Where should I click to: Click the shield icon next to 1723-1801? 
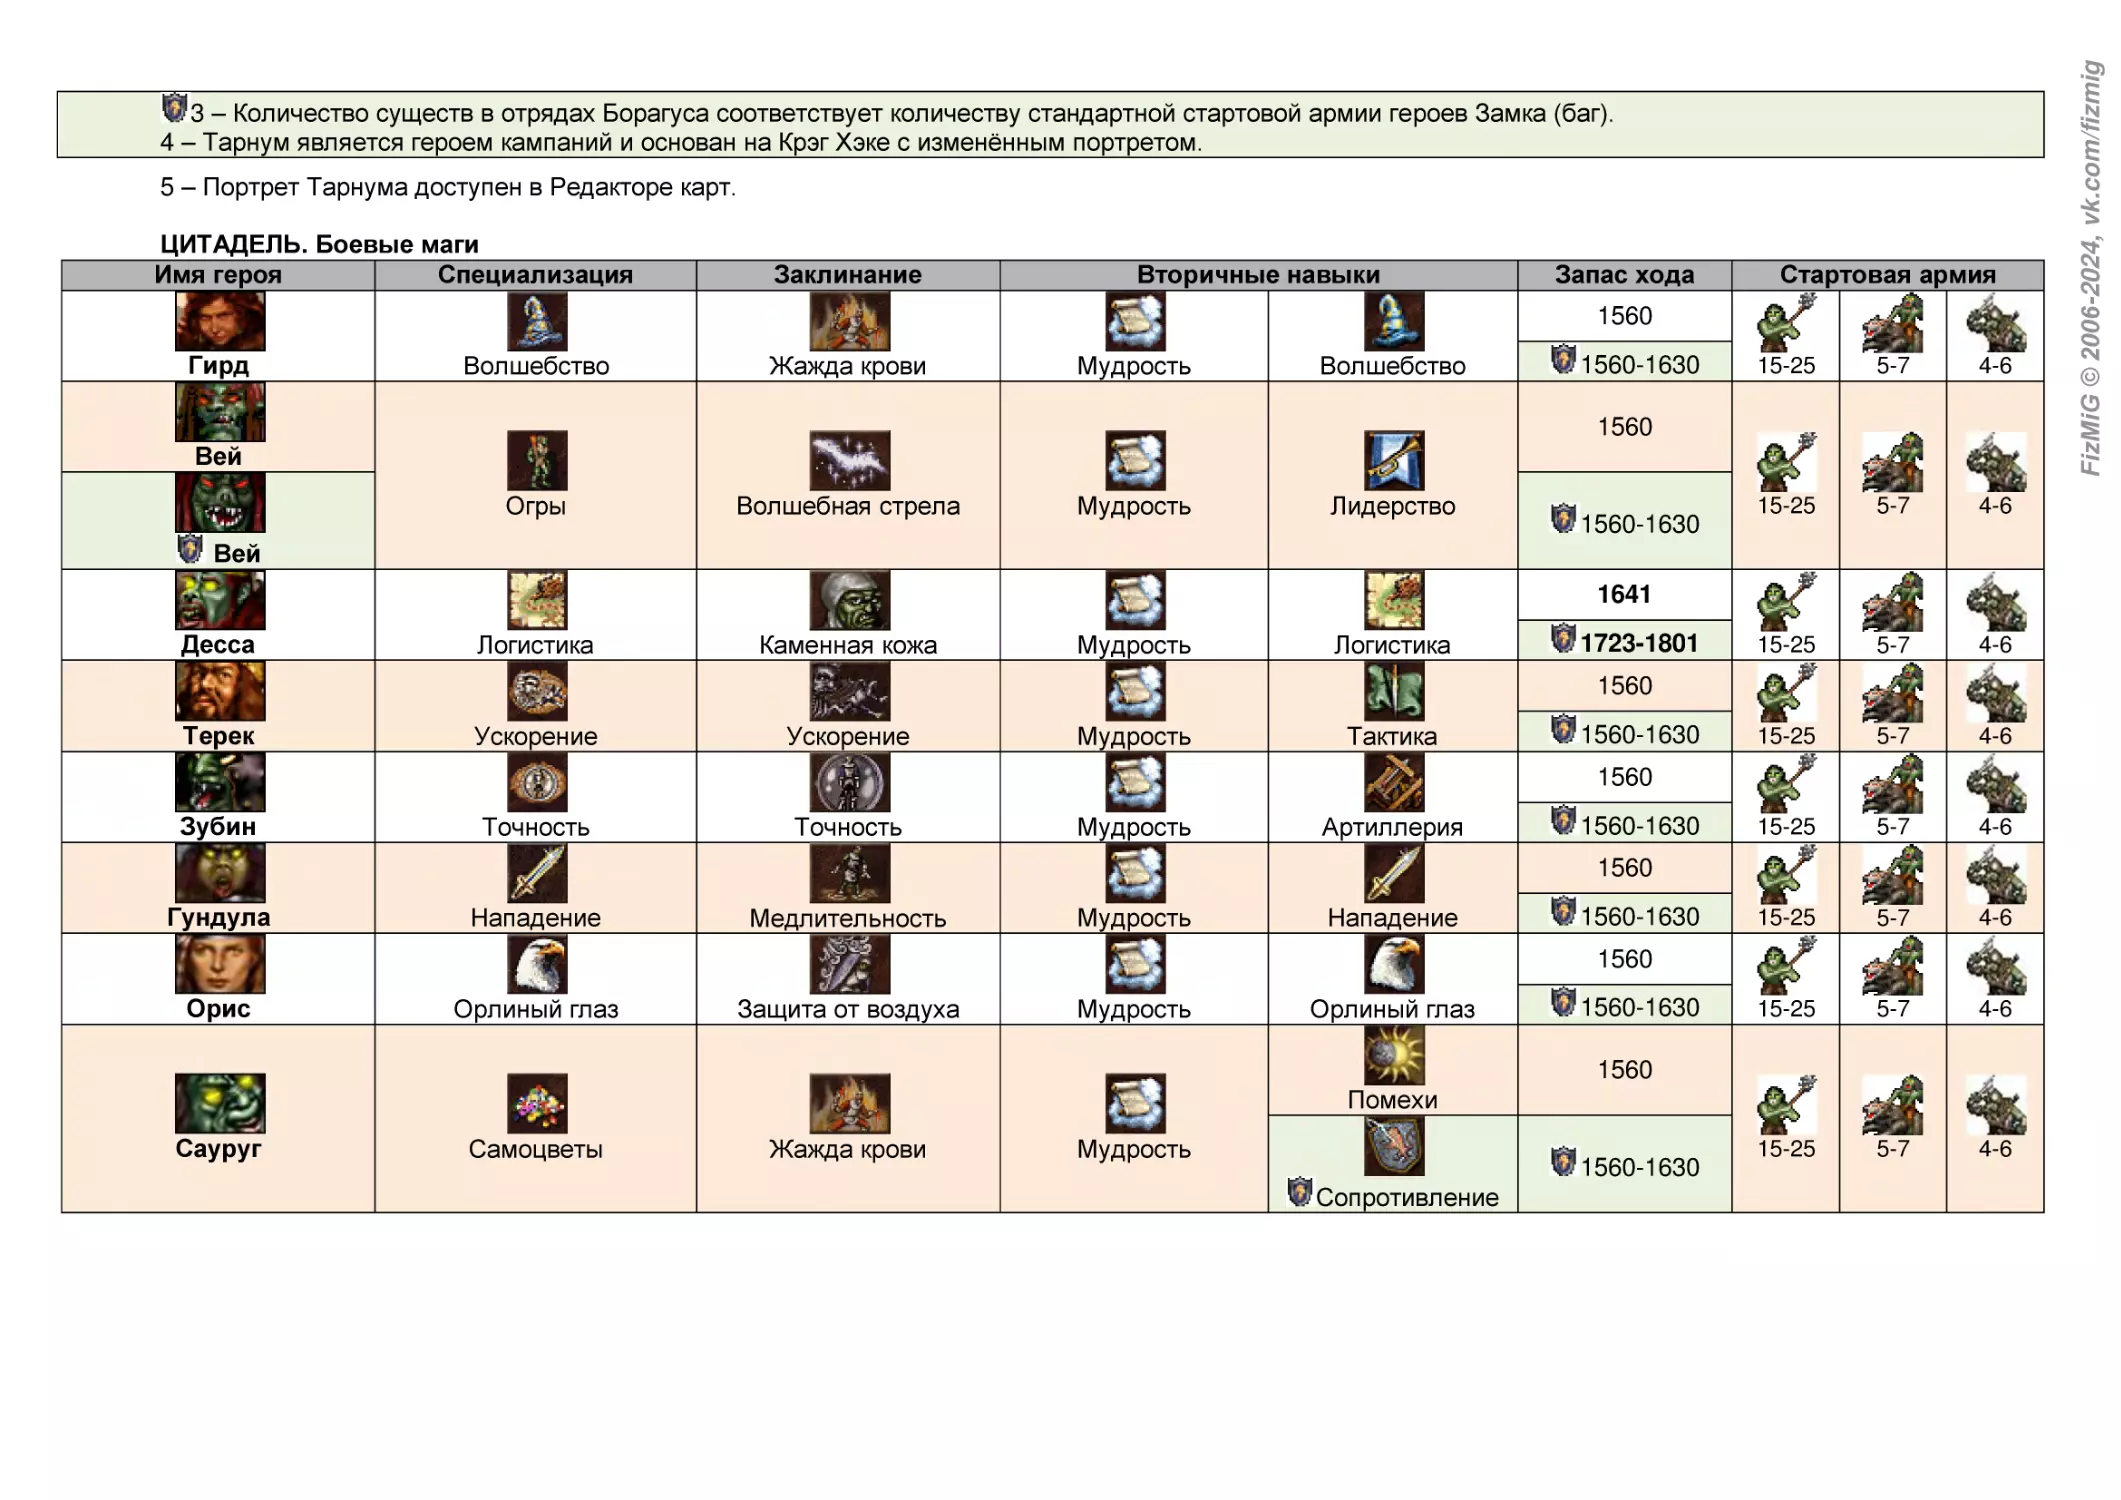pos(1563,638)
